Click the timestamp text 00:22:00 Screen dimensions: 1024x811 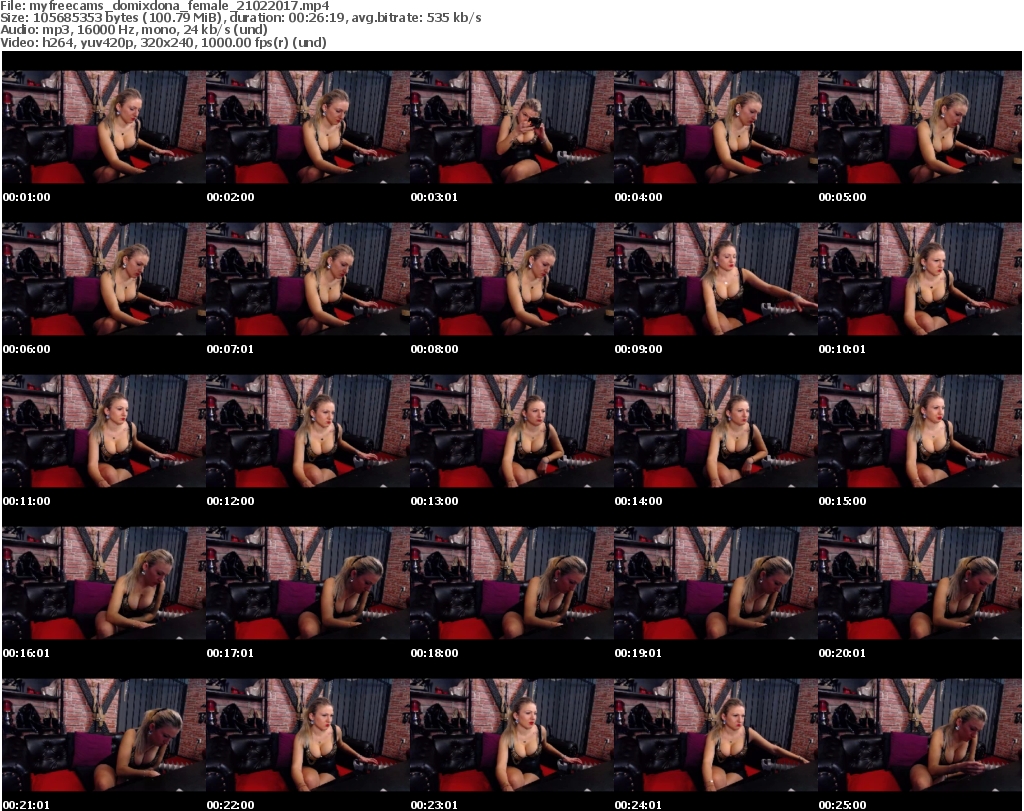(231, 805)
